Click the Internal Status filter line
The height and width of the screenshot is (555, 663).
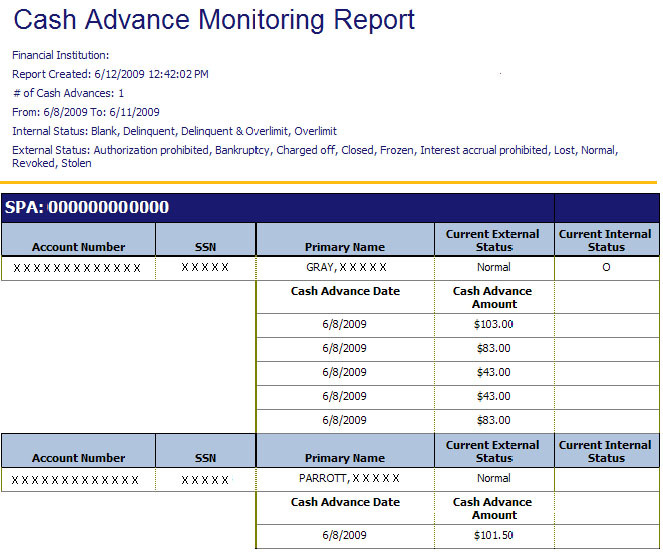click(174, 131)
